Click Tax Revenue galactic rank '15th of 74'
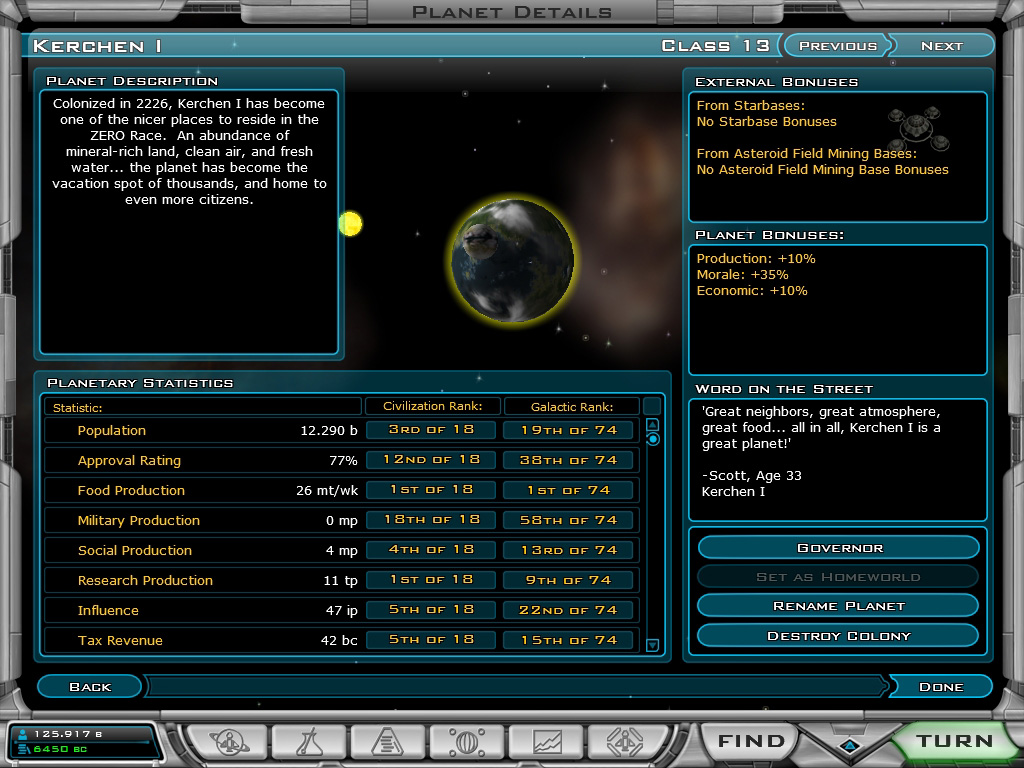Image resolution: width=1024 pixels, height=768 pixels. point(568,641)
